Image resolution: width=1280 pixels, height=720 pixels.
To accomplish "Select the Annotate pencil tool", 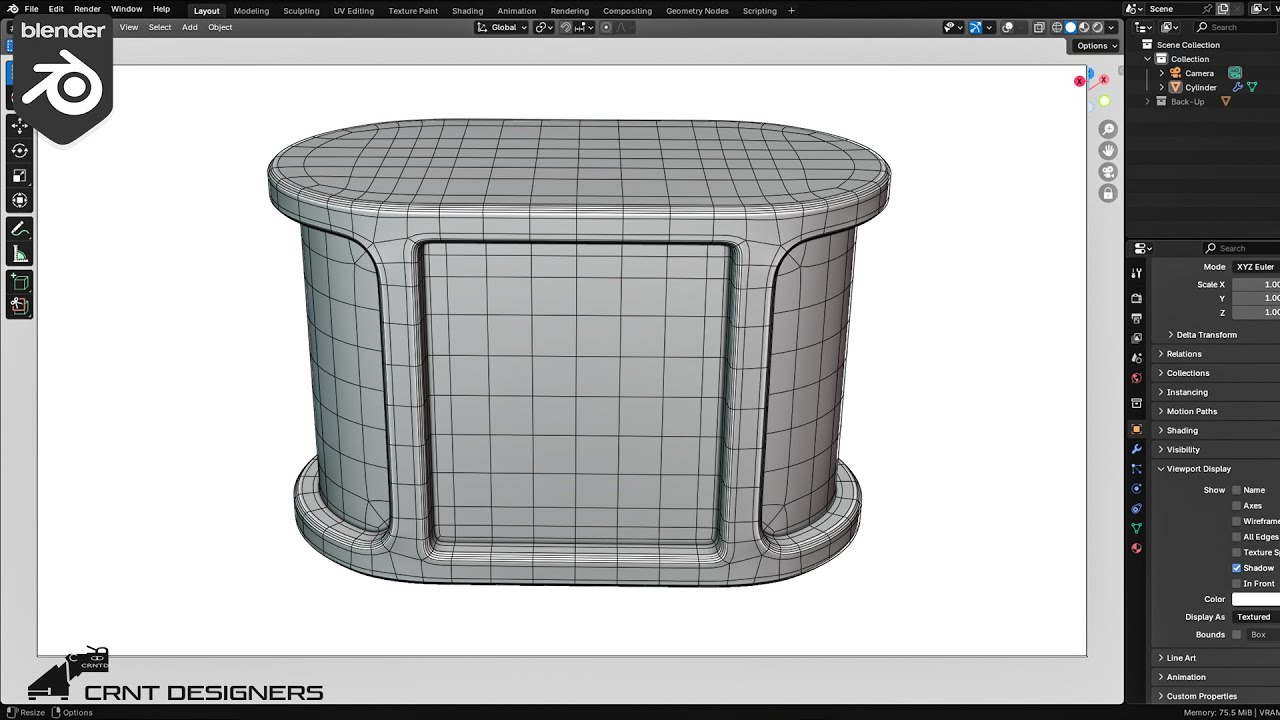I will [x=20, y=229].
